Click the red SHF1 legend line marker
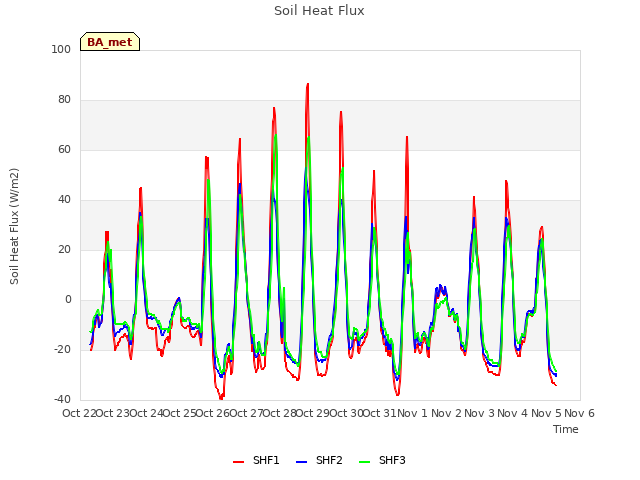This screenshot has height=480, width=640. coord(238,462)
